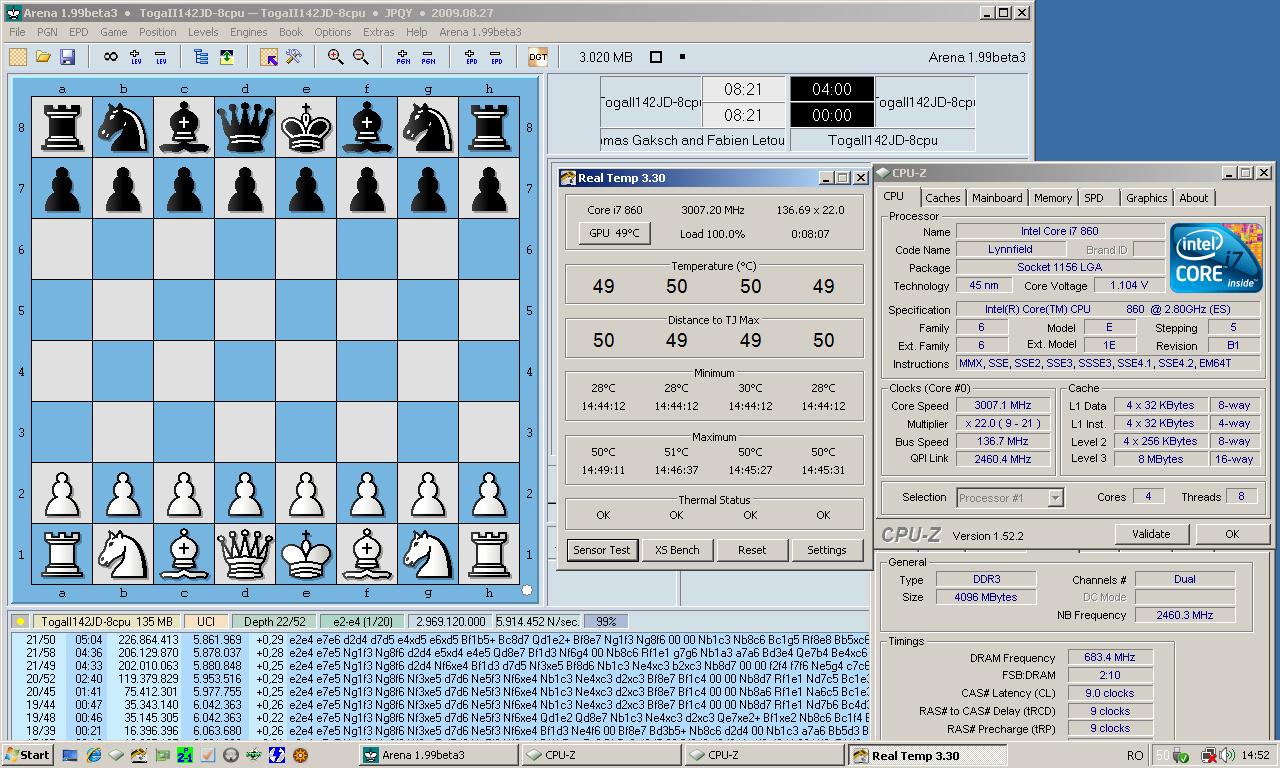Click the black queen on d8

pos(245,127)
